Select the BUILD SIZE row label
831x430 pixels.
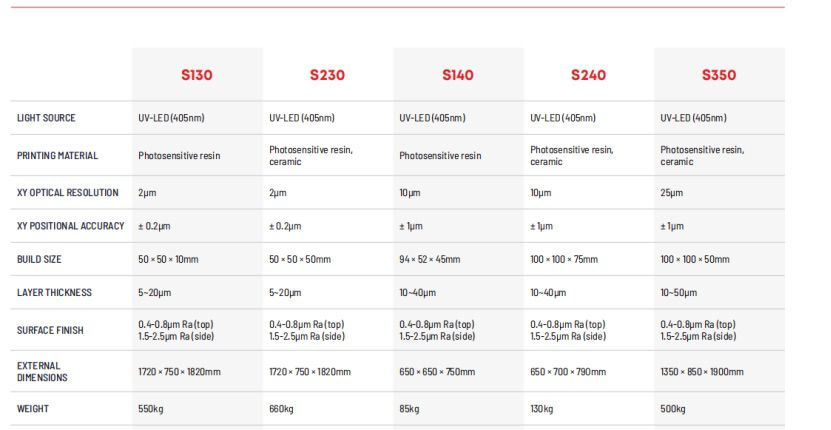(39, 259)
